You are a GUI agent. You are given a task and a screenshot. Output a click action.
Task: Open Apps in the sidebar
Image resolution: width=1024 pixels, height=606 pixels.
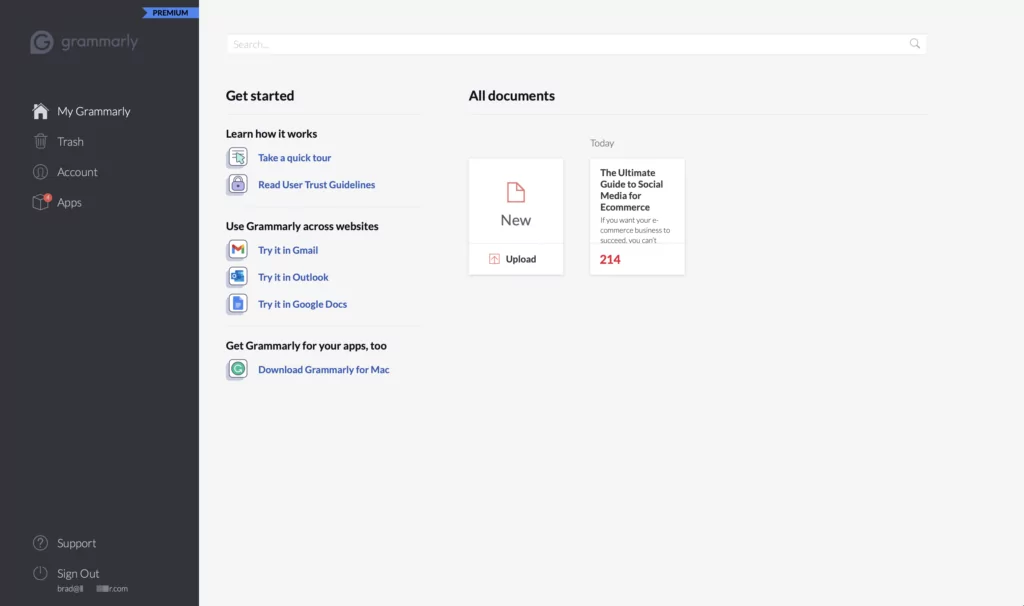point(69,202)
